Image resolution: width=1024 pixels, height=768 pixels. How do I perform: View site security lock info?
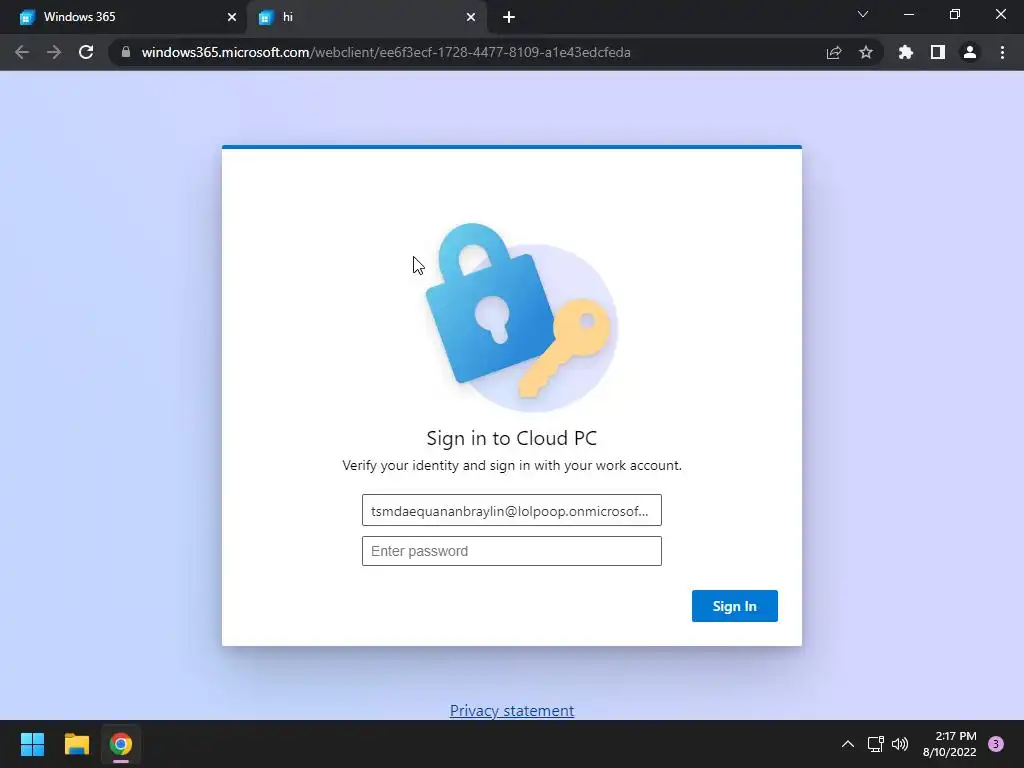click(126, 52)
